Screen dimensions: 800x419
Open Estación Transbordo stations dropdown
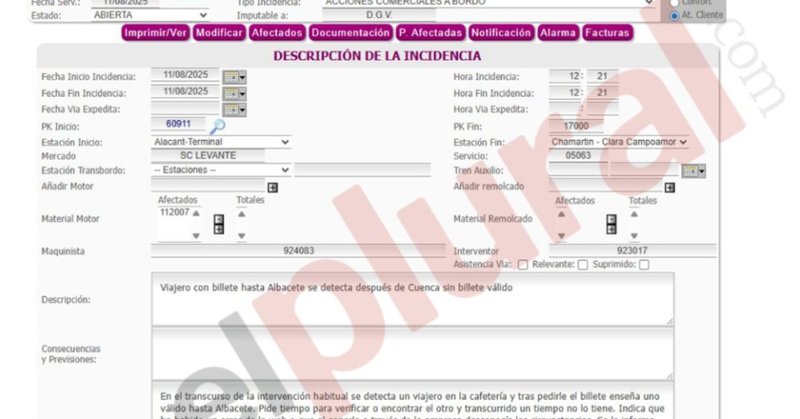221,170
